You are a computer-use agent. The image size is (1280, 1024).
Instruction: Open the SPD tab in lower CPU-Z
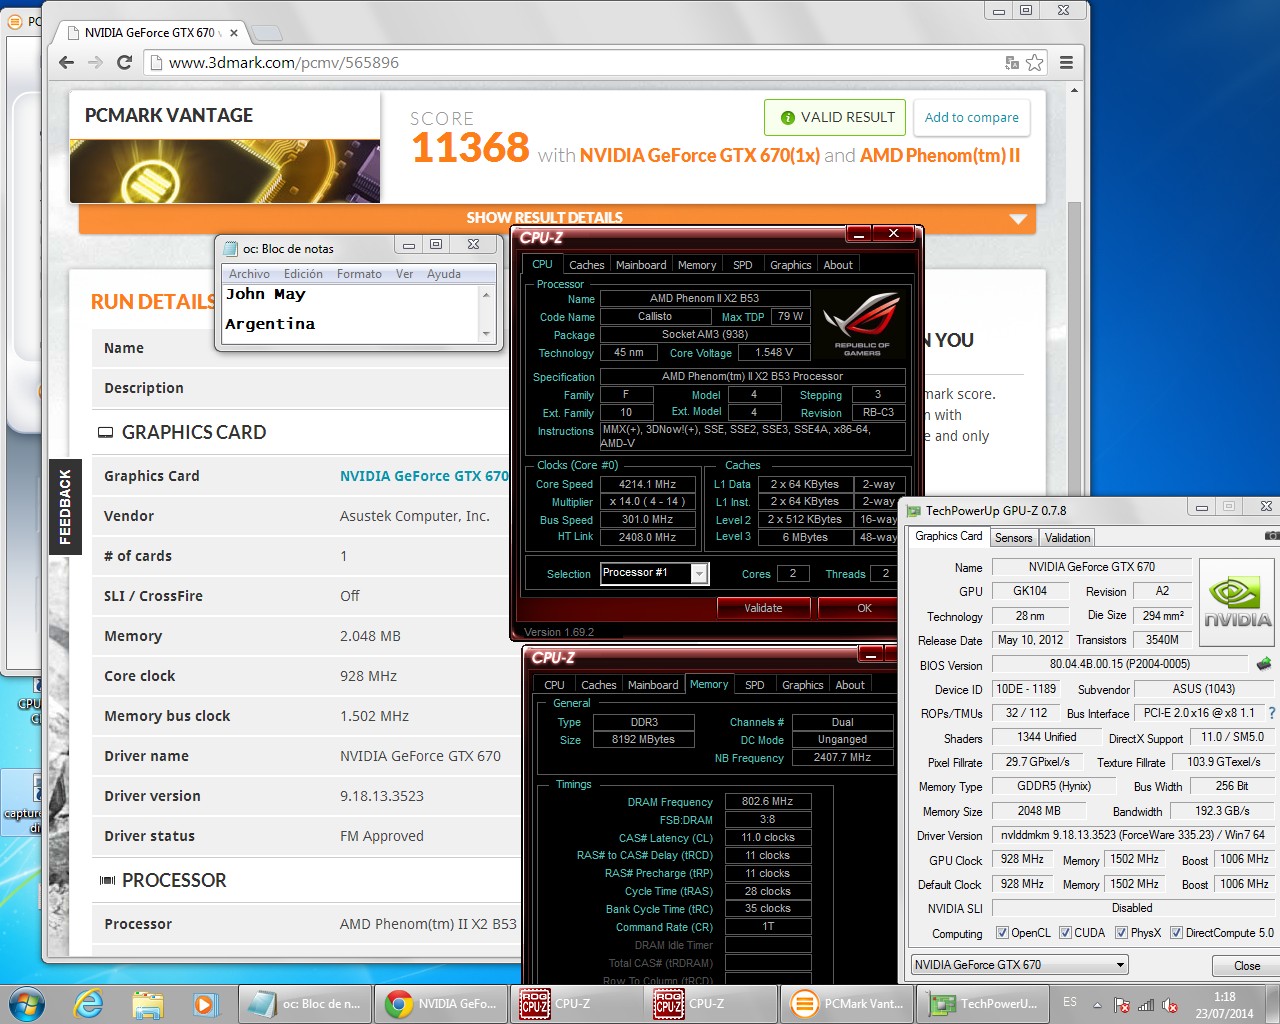point(755,685)
